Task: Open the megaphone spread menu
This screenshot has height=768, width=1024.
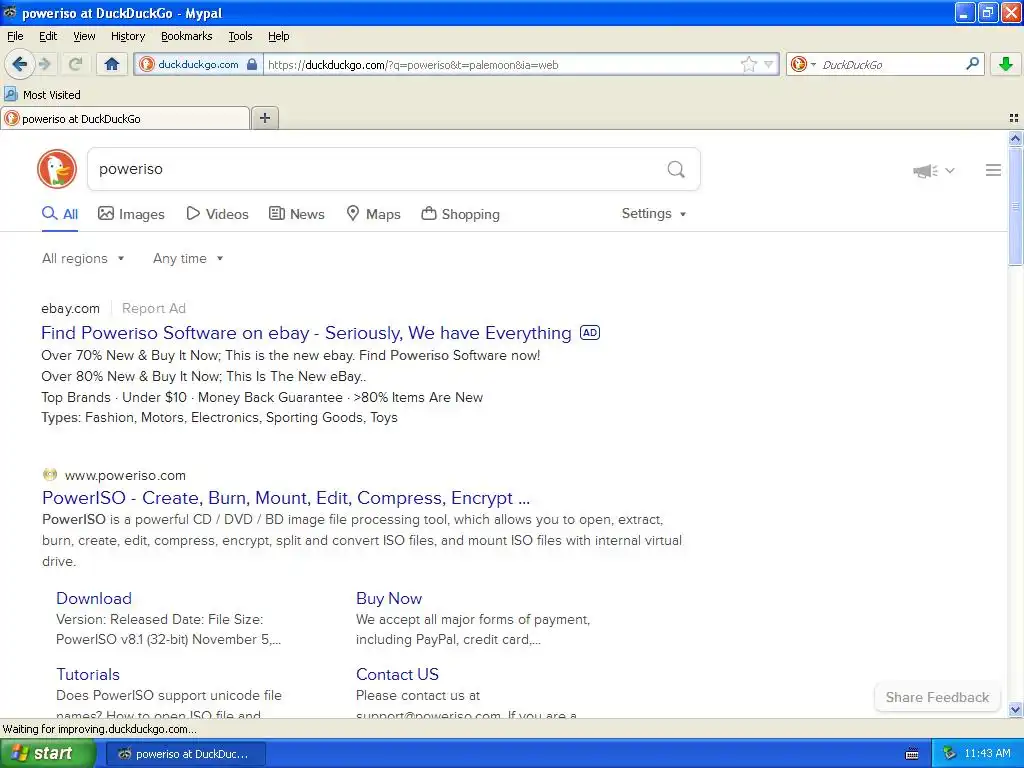Action: (933, 170)
